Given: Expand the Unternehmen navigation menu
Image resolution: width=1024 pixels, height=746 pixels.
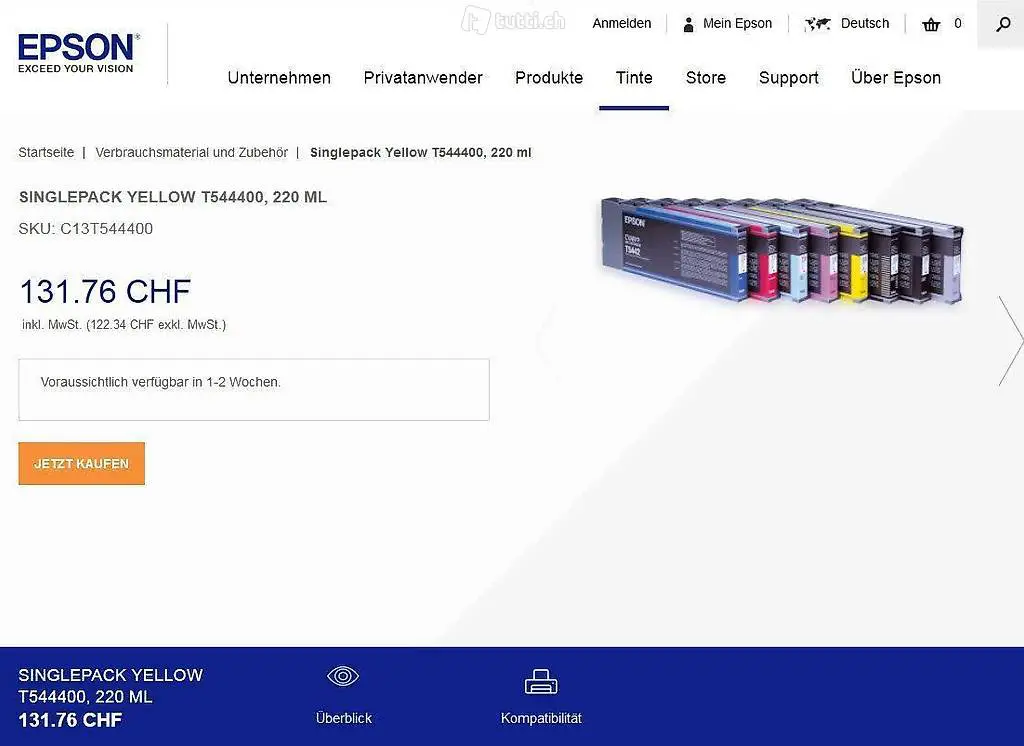Looking at the screenshot, I should 279,78.
